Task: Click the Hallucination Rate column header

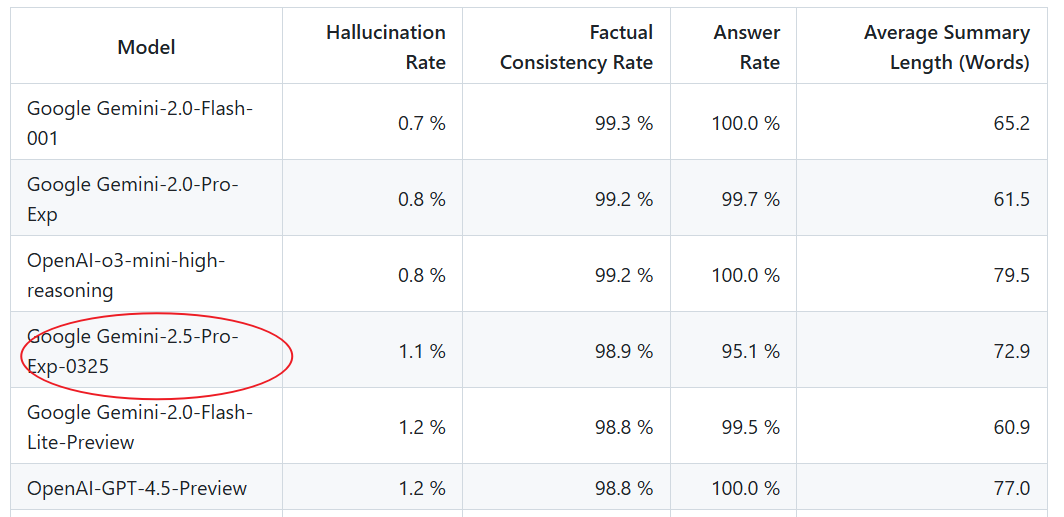Action: pos(373,47)
